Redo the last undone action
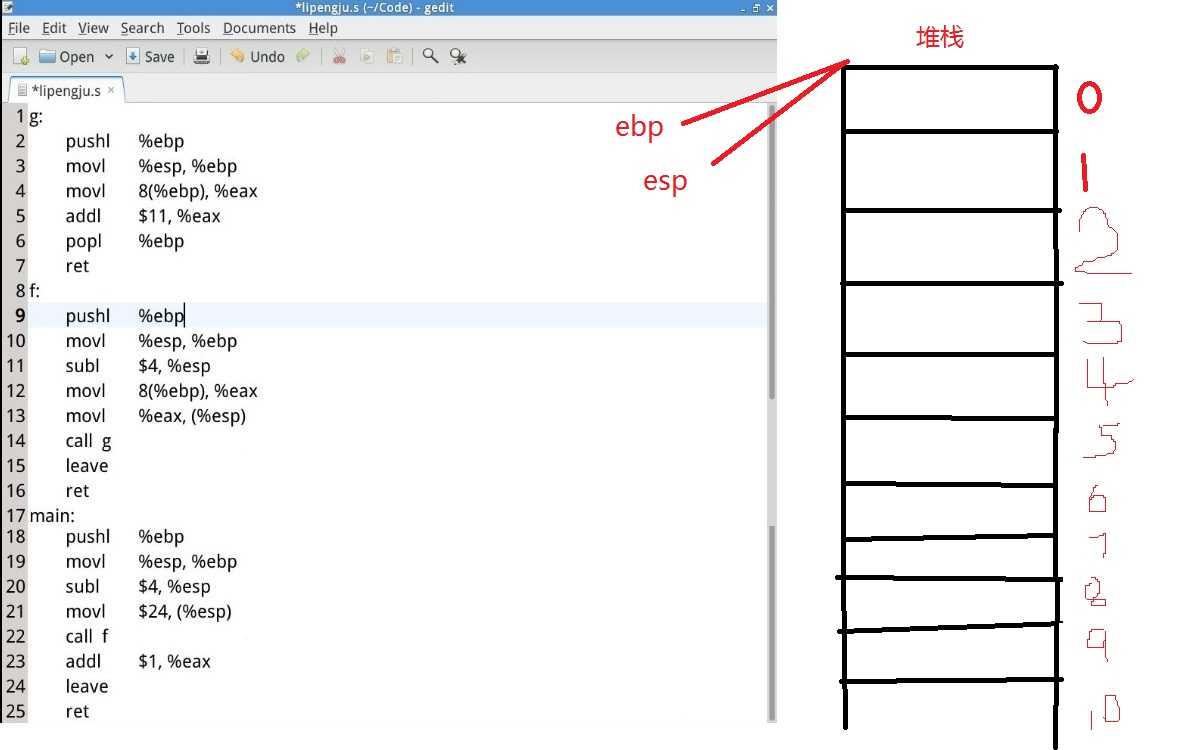The width and height of the screenshot is (1180, 750). tap(303, 56)
